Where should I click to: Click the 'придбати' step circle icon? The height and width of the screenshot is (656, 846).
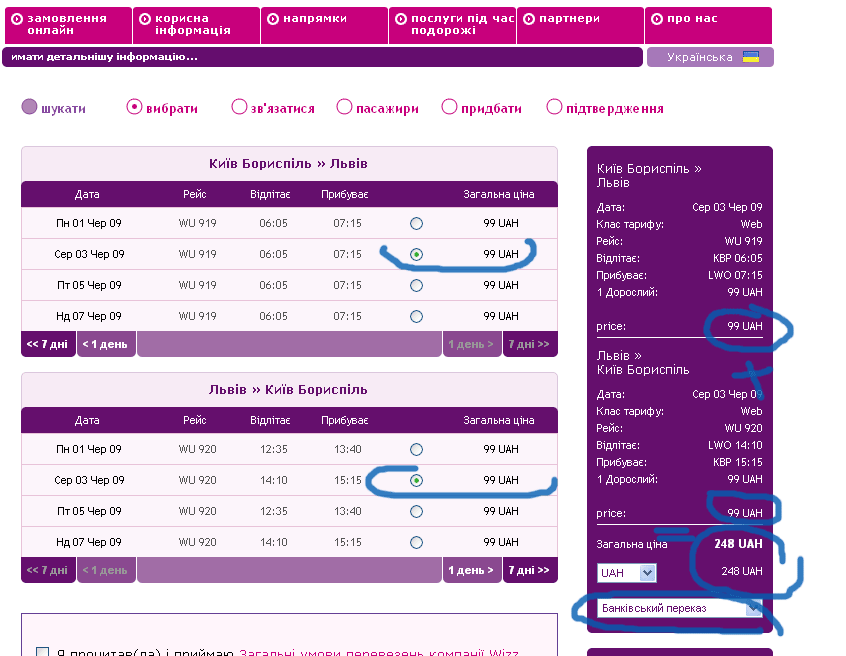(x=449, y=107)
